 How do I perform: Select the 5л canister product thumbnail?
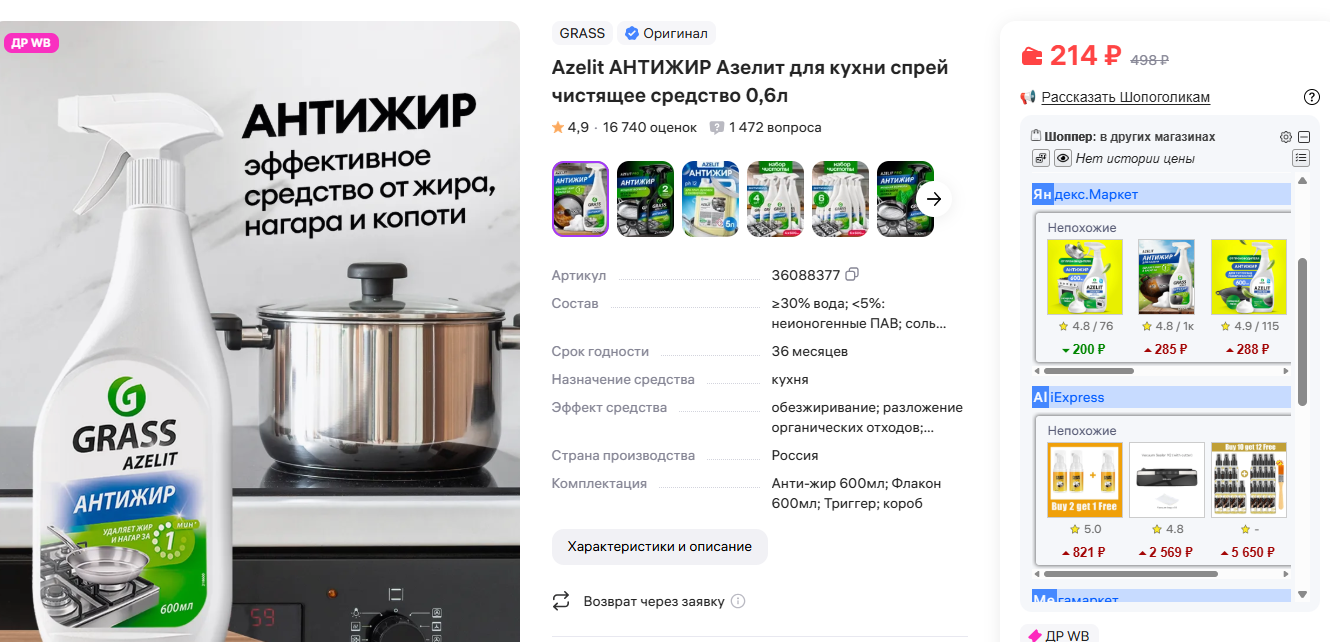click(710, 199)
